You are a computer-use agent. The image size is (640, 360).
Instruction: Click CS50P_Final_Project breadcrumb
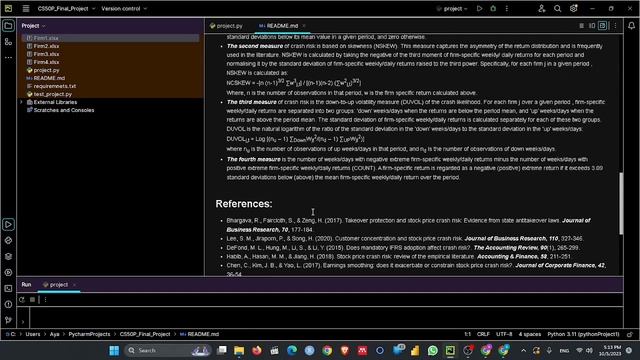(x=144, y=334)
